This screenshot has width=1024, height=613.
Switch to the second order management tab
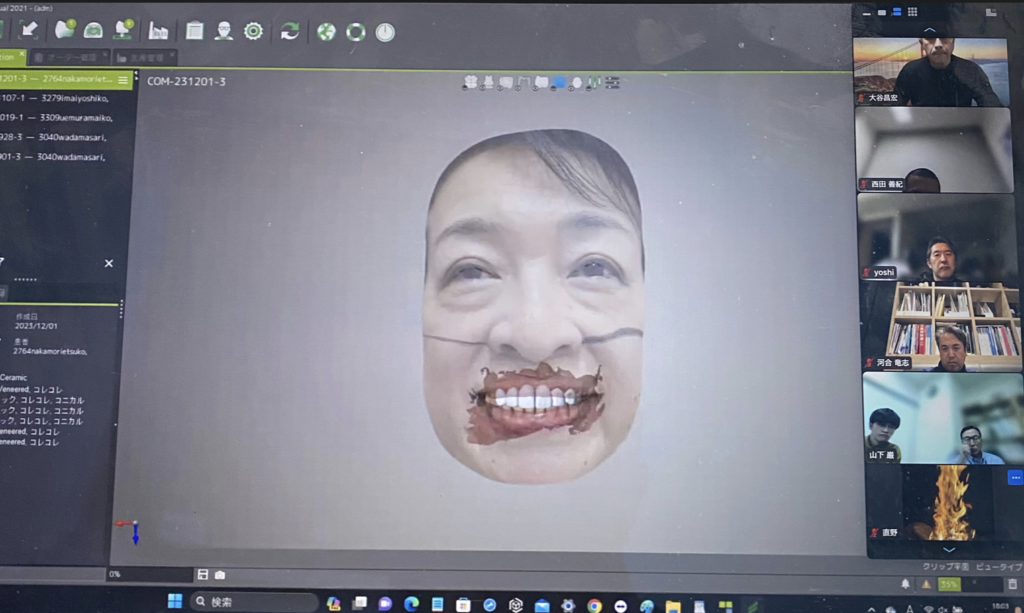click(70, 57)
